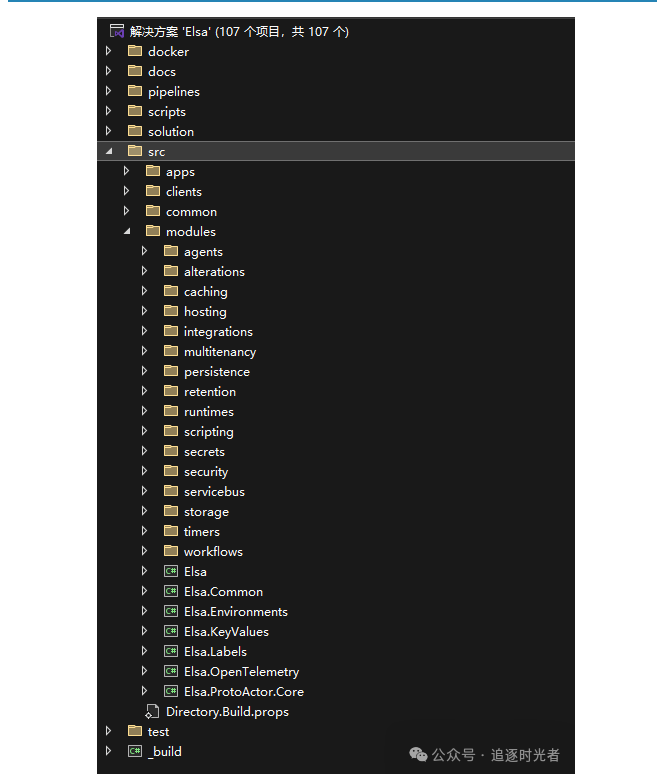The image size is (657, 781).
Task: Expand the common folder arrow
Action: tap(127, 211)
